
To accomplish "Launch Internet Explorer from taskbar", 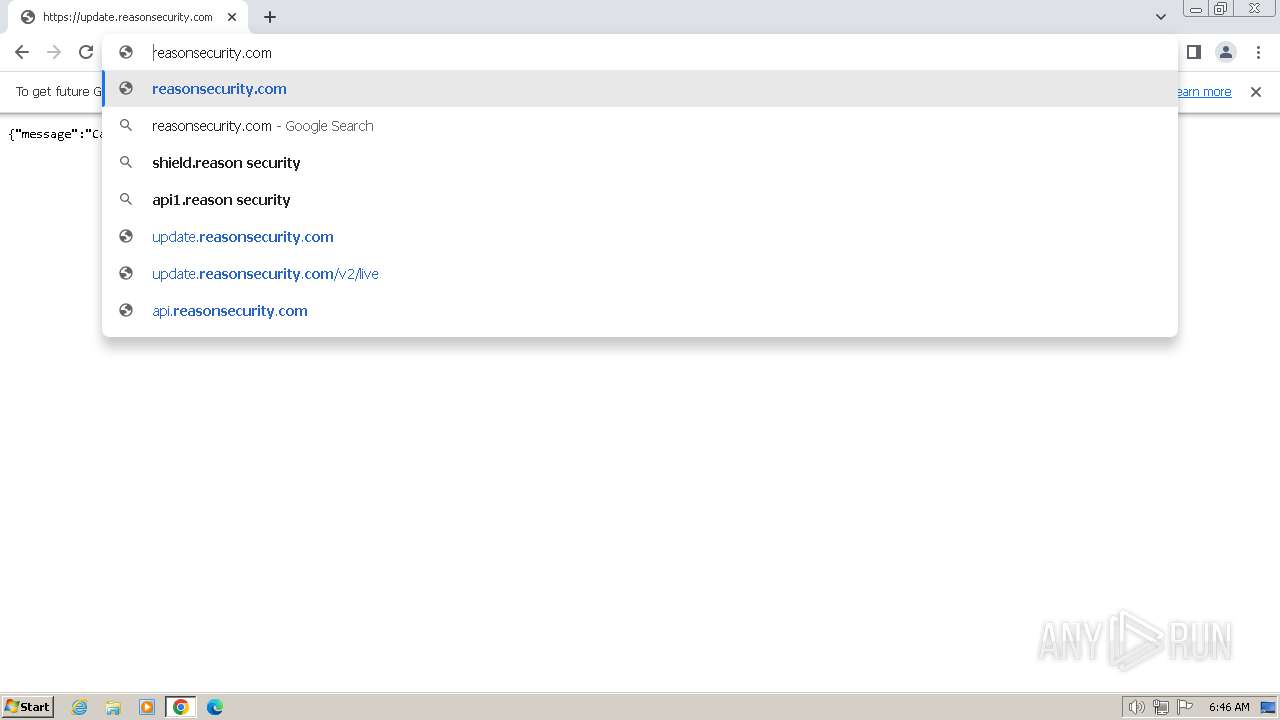I will [80, 707].
